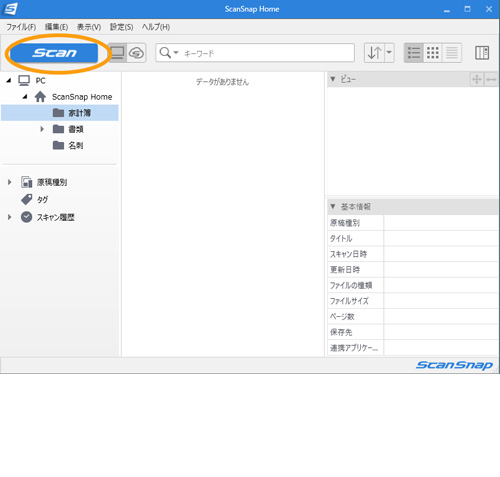Open the sort dropdown arrow
500x477 pixels.
pos(389,53)
